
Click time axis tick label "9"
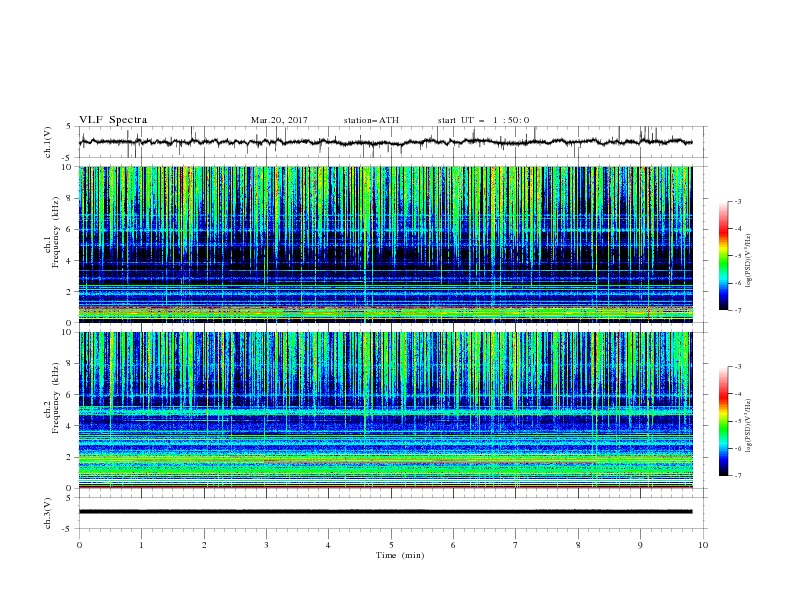pos(640,545)
